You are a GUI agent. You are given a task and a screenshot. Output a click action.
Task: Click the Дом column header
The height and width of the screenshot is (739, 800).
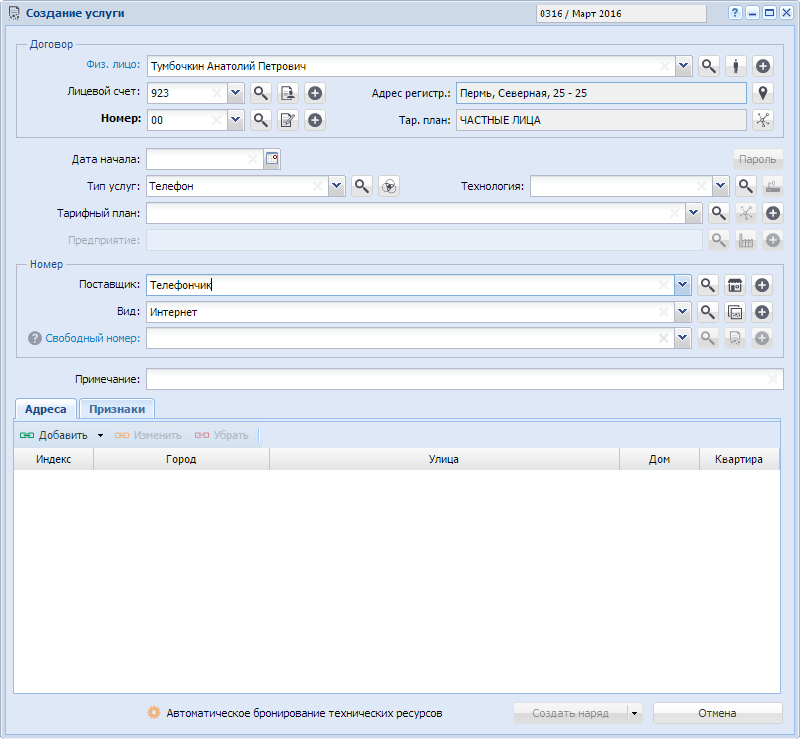pos(659,459)
